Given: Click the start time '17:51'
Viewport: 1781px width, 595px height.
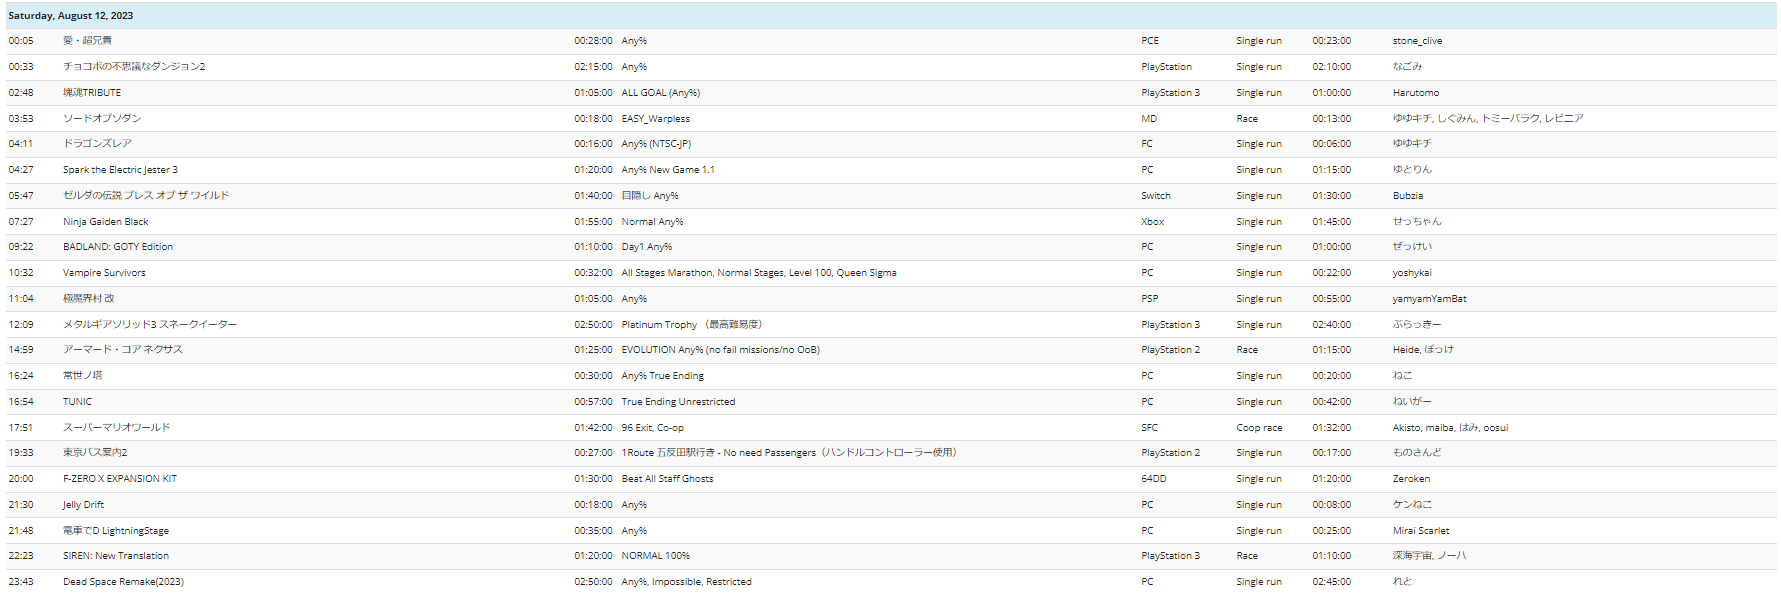Looking at the screenshot, I should (x=21, y=428).
